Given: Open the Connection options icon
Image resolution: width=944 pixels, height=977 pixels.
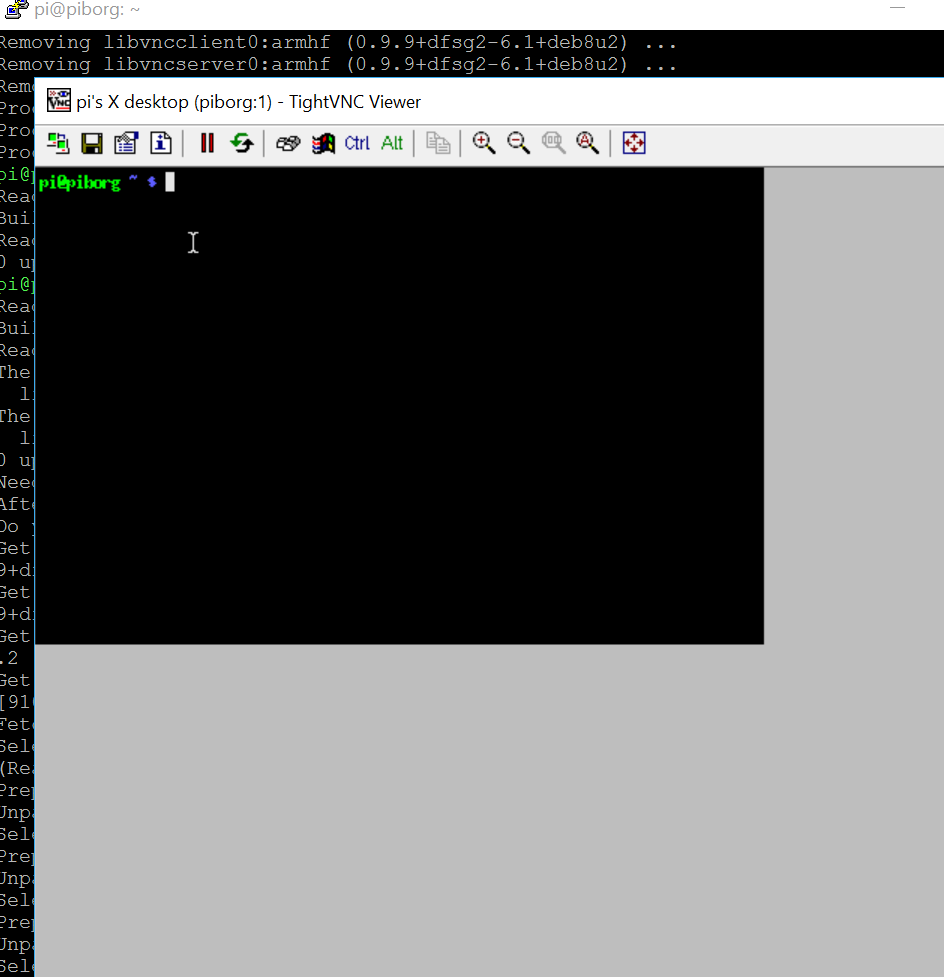Looking at the screenshot, I should 126,143.
